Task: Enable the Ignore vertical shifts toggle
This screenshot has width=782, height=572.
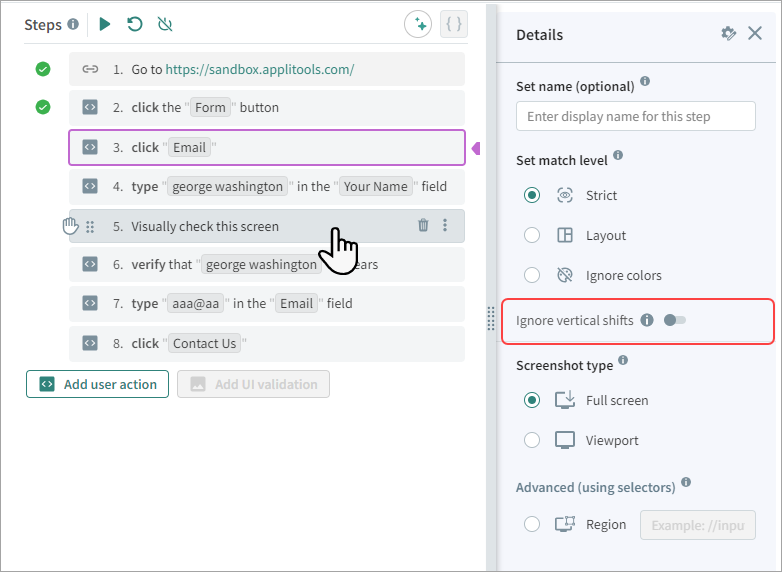Action: pos(674,320)
